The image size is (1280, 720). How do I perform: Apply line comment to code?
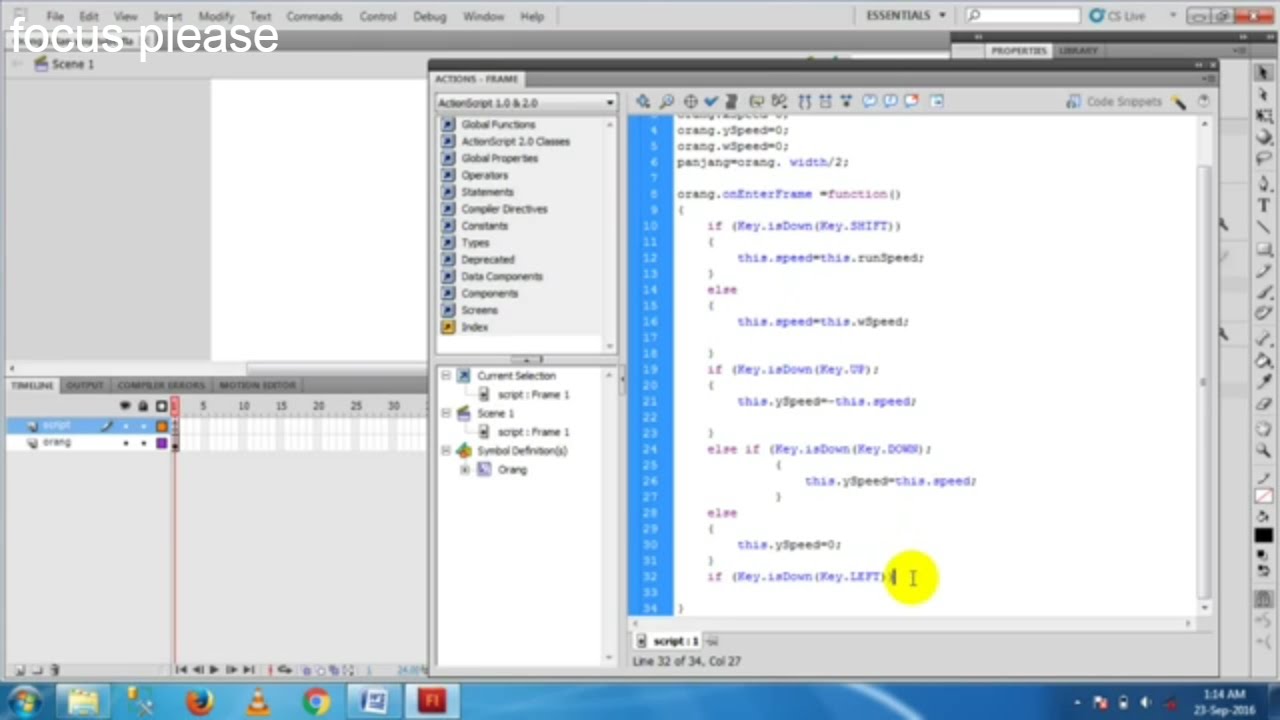(x=890, y=102)
